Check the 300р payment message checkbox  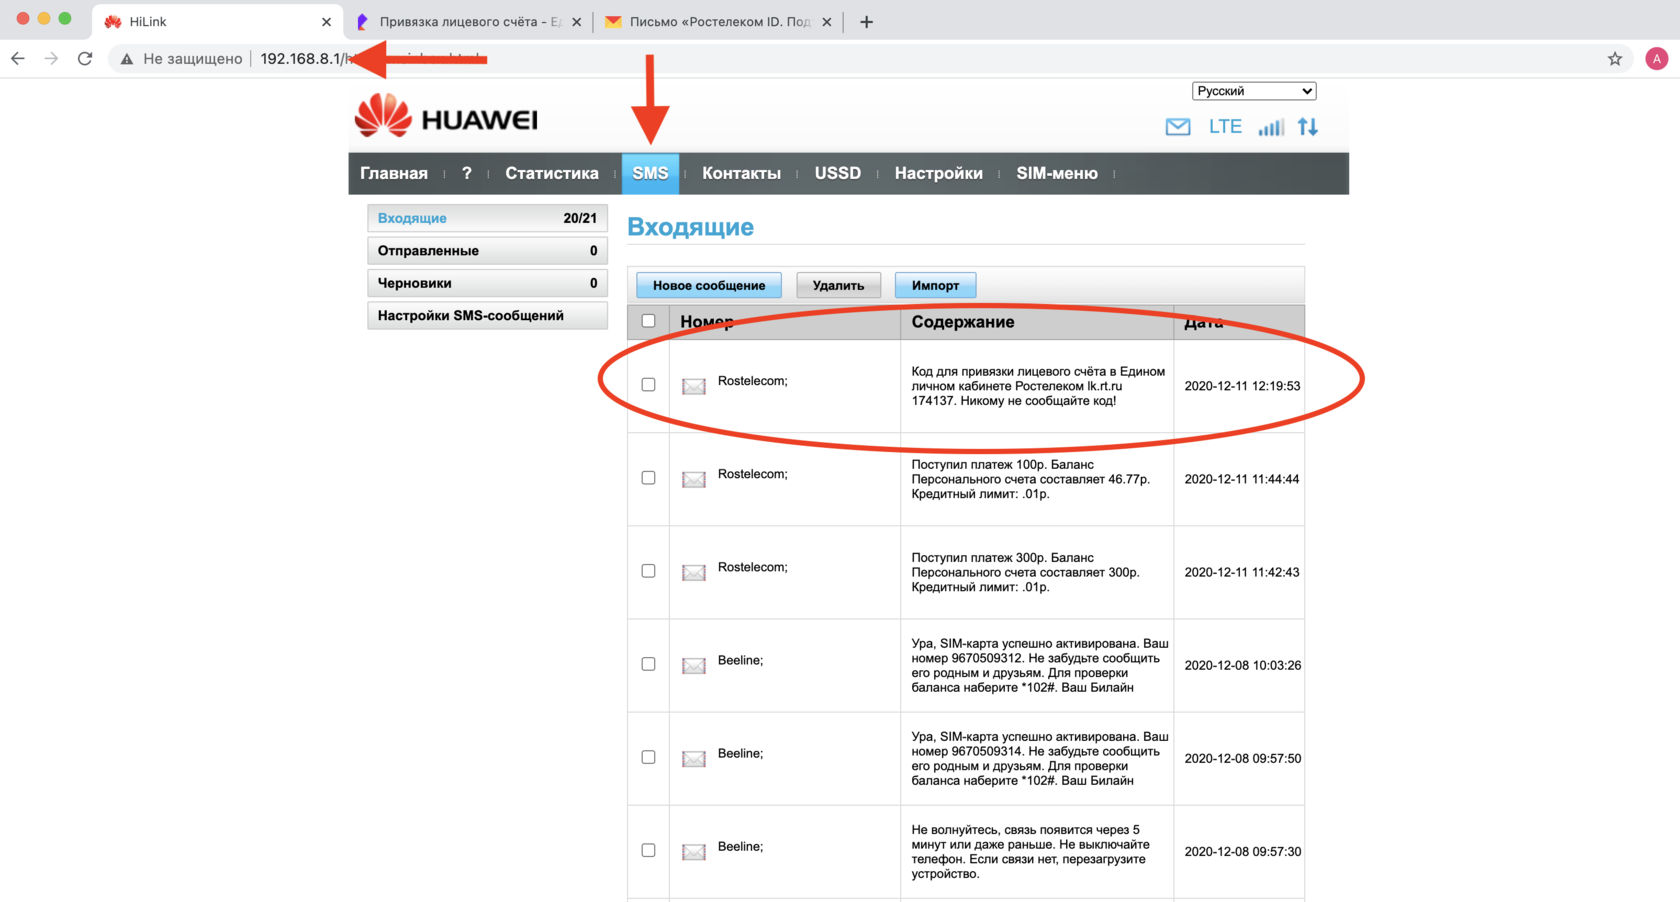tap(648, 570)
